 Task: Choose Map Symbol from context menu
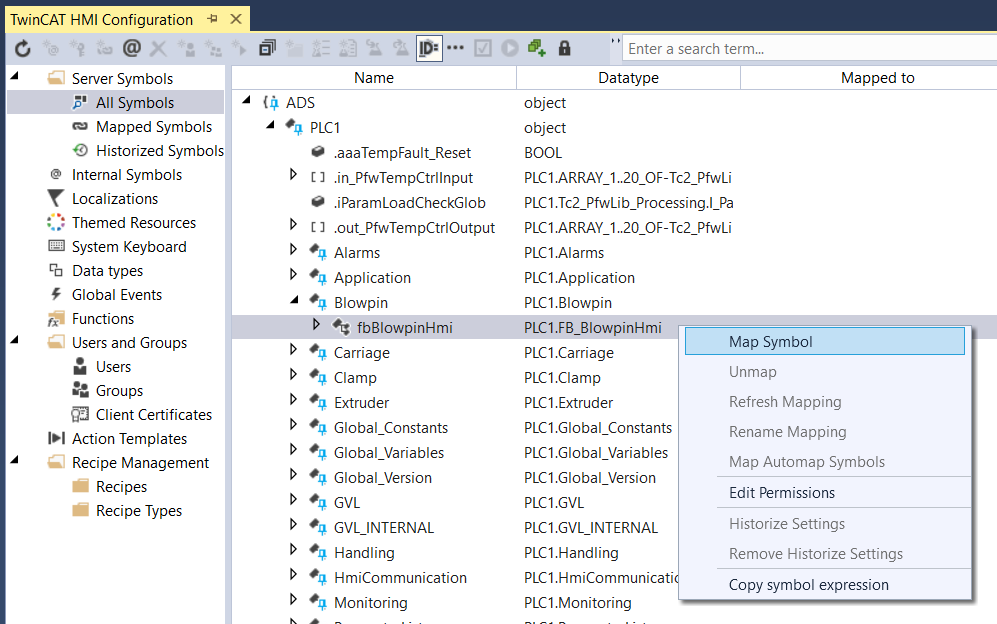tap(825, 342)
